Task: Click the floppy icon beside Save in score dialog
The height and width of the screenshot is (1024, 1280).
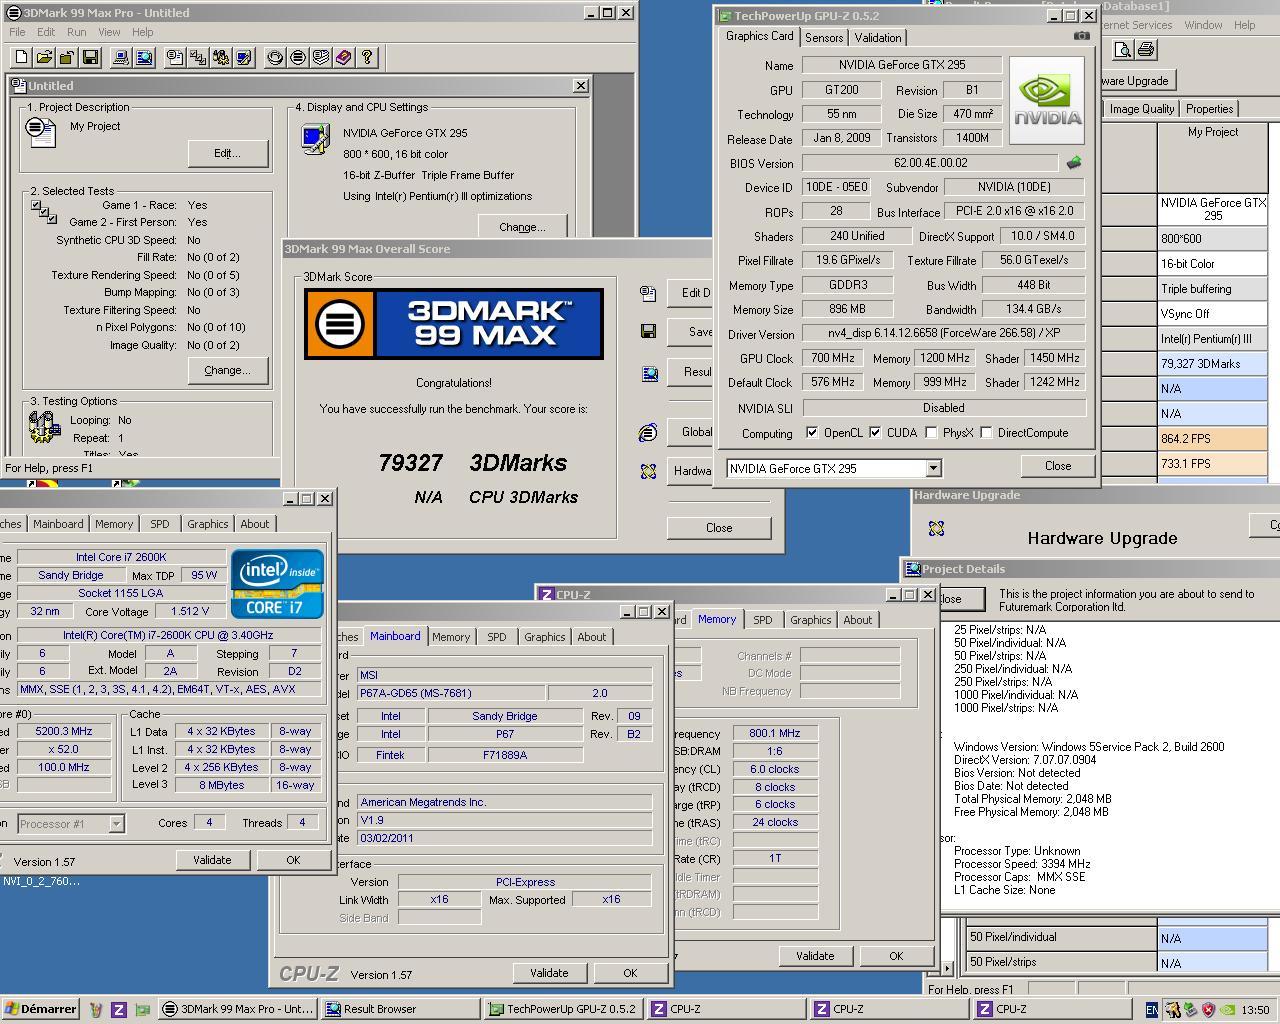Action: tap(648, 331)
